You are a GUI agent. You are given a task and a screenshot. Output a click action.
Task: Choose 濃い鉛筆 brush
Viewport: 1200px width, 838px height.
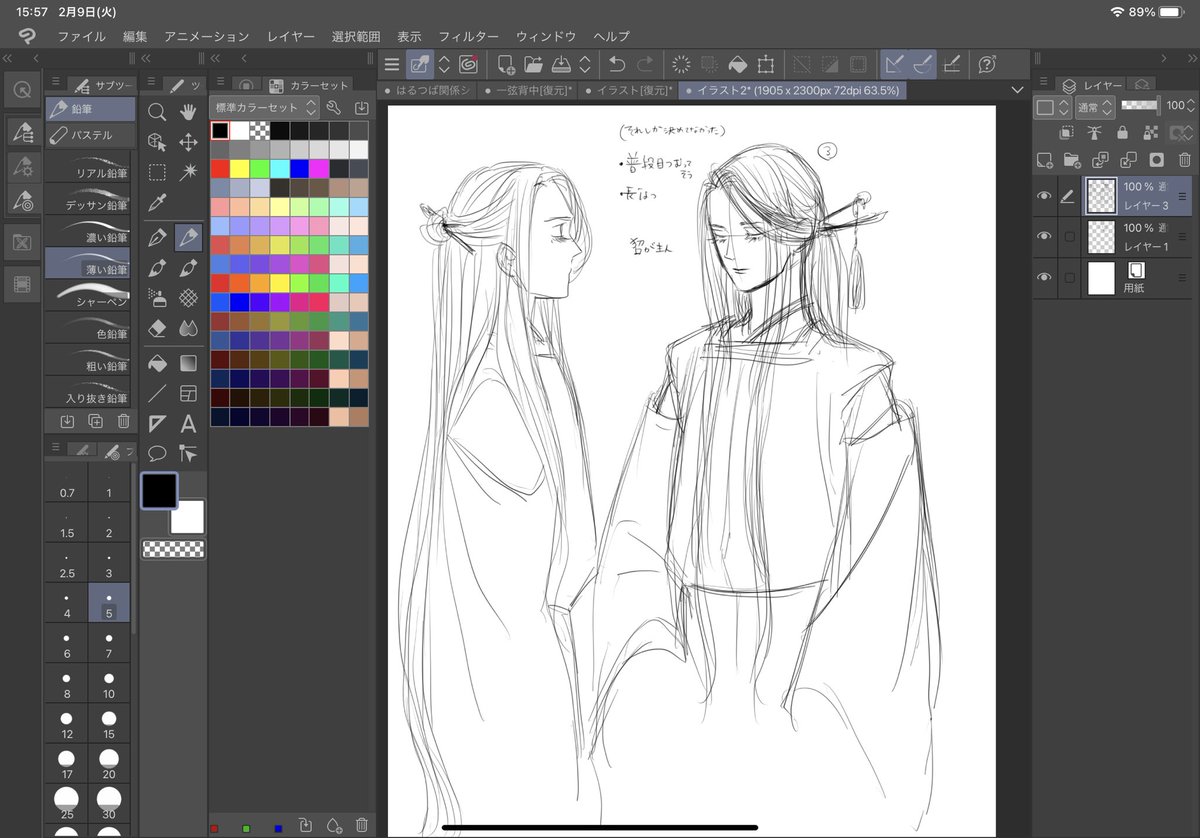(x=88, y=231)
